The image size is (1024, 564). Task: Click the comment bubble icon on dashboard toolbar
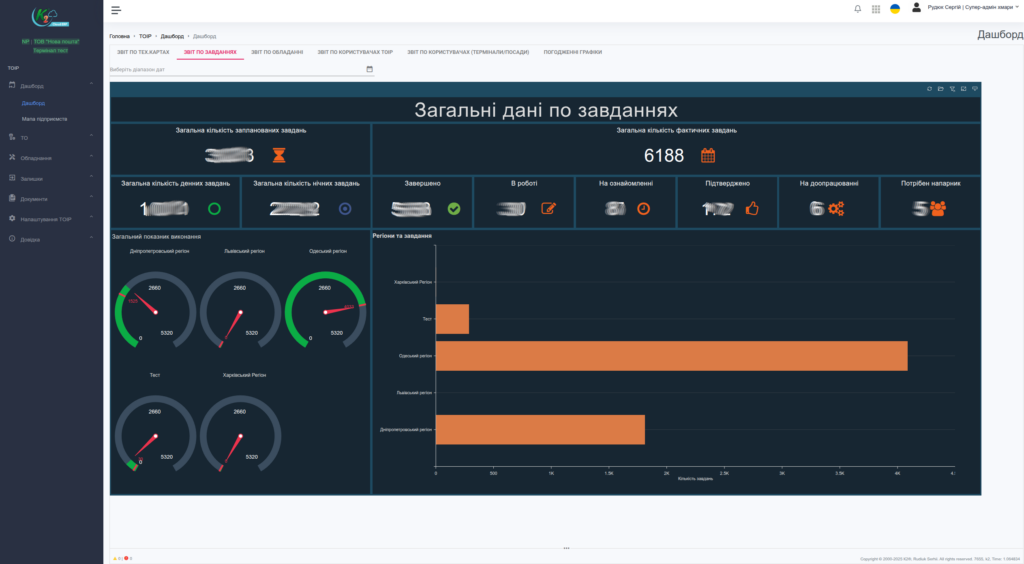point(975,89)
